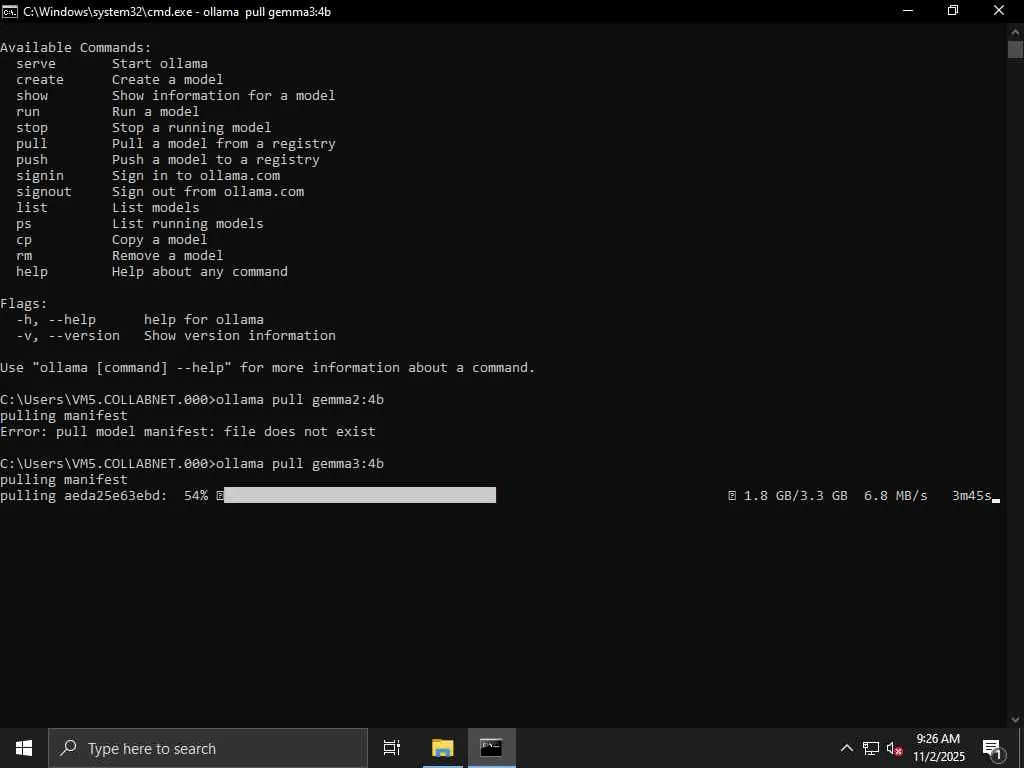The image size is (1024, 768).
Task: Click the window title 'ollama pull gemma3:4b'
Action: pyautogui.click(x=266, y=12)
